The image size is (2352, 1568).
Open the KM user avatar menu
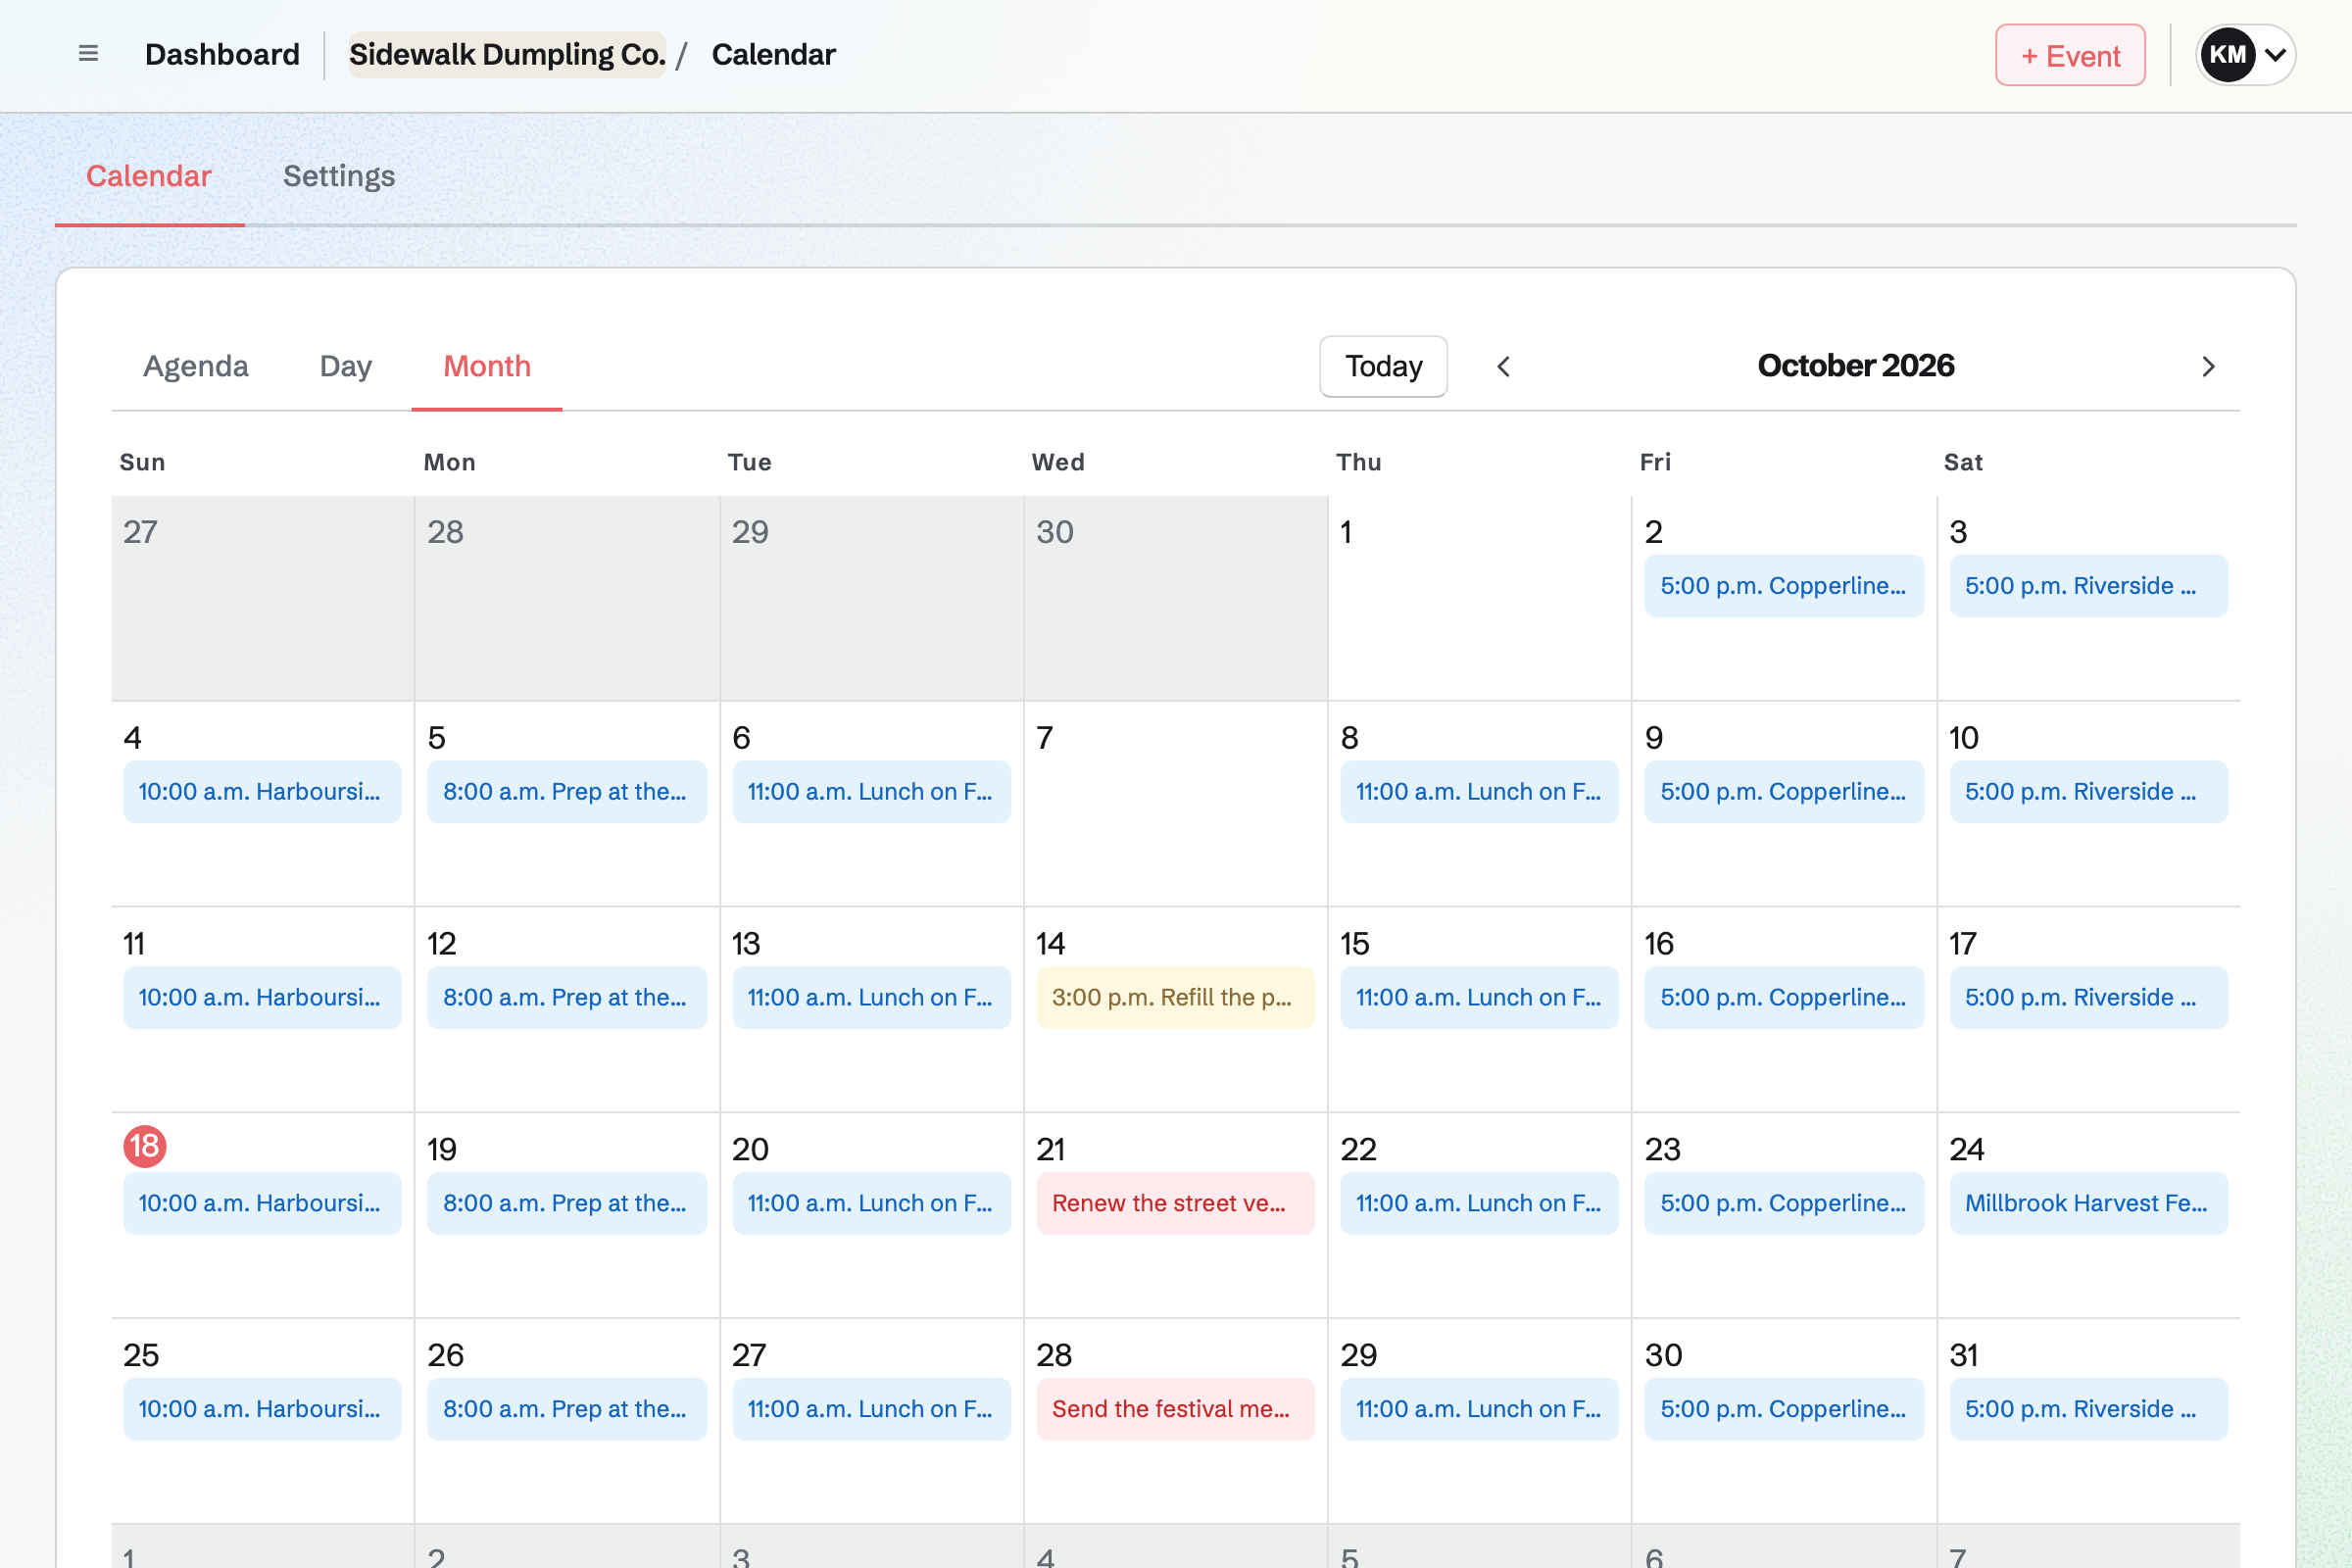tap(2245, 55)
